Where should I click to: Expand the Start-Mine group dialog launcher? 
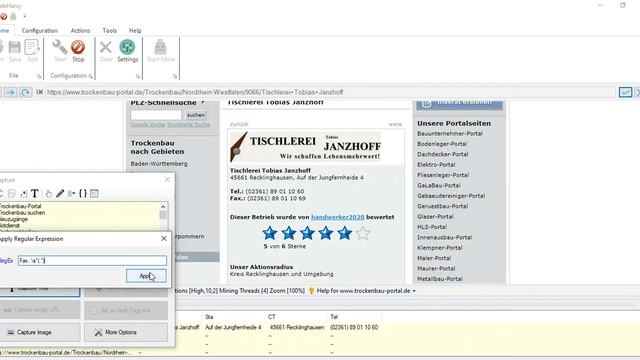coord(175,76)
